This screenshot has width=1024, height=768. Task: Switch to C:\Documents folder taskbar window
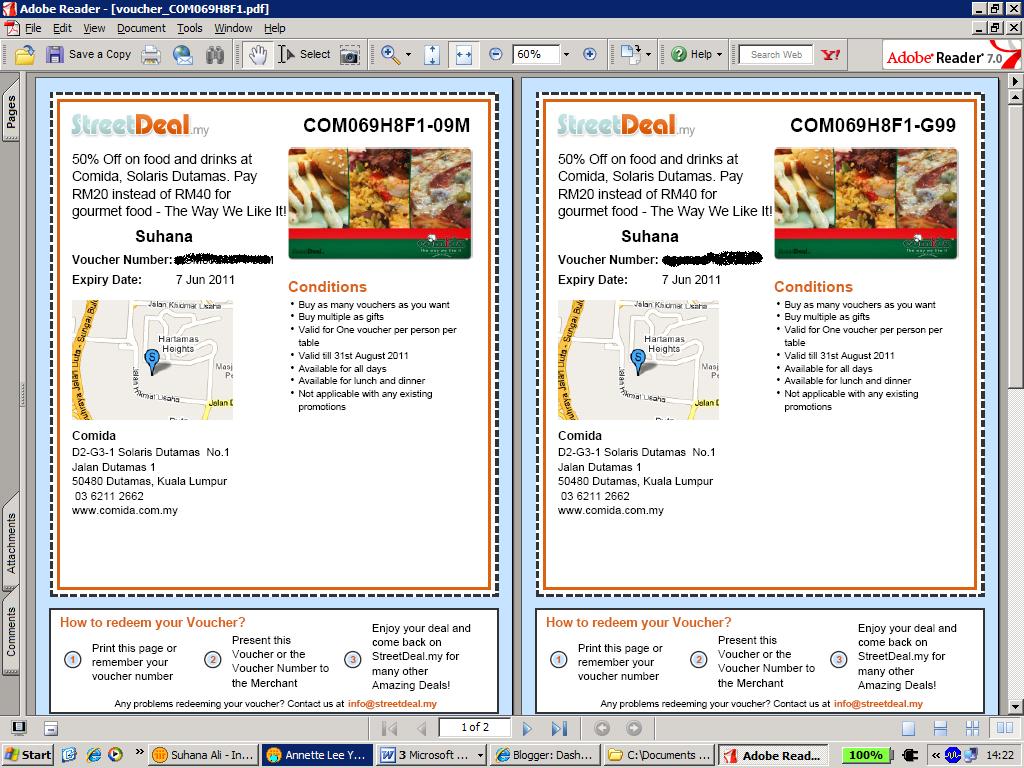[659, 755]
